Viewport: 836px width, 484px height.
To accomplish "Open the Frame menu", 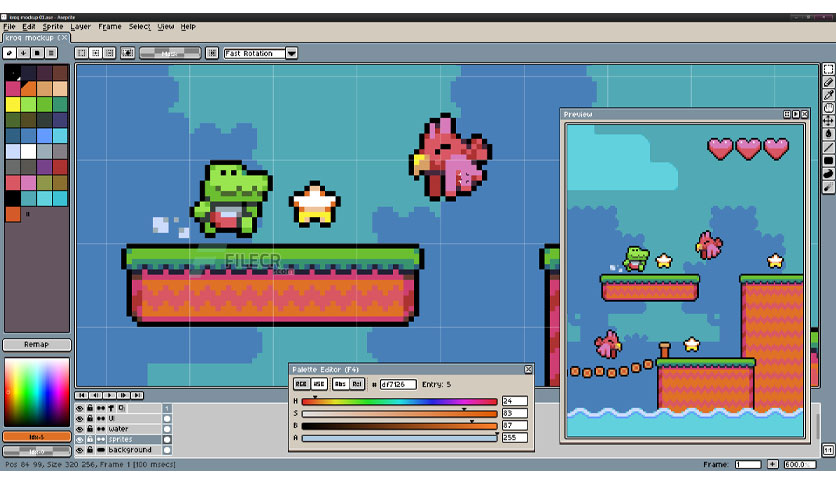I will (110, 26).
